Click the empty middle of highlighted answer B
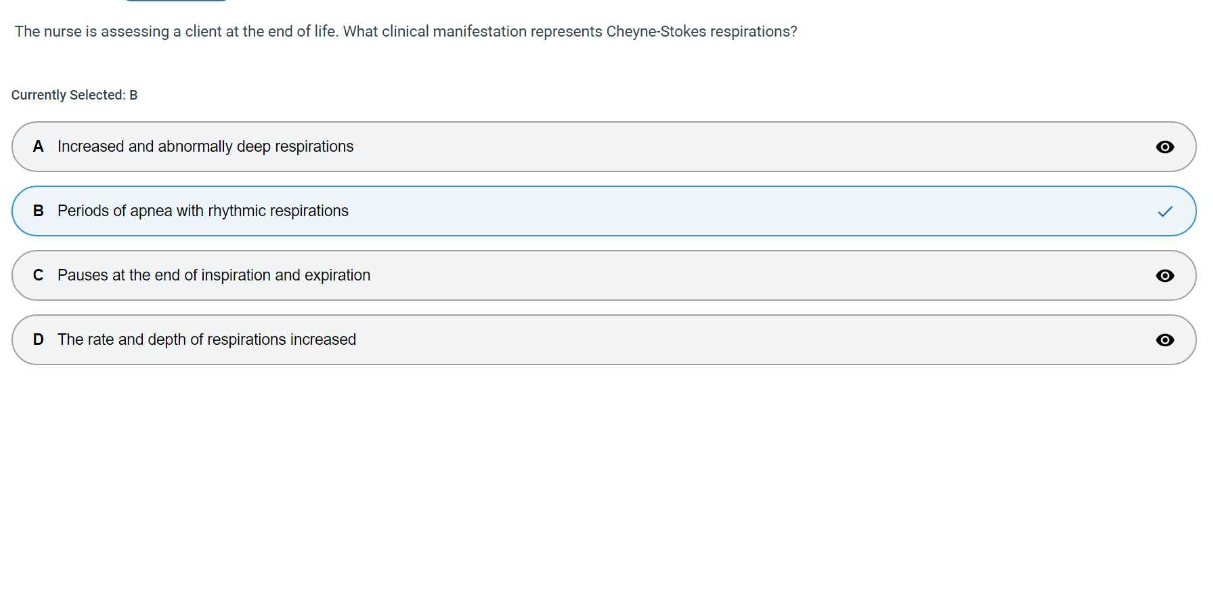The height and width of the screenshot is (605, 1213). tap(750, 211)
